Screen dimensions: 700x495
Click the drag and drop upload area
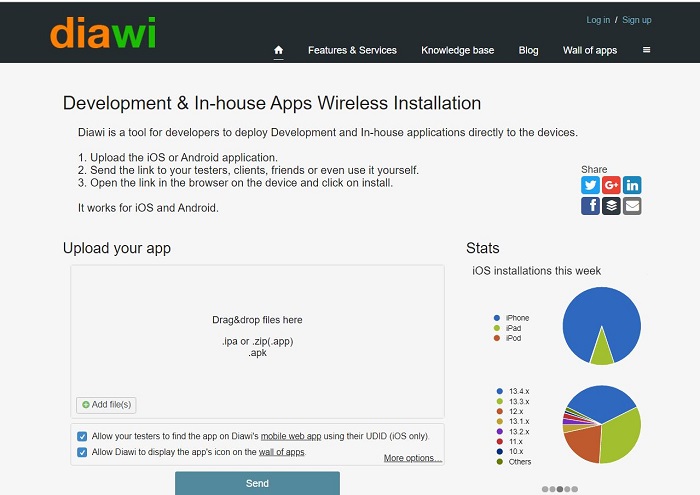(x=257, y=341)
